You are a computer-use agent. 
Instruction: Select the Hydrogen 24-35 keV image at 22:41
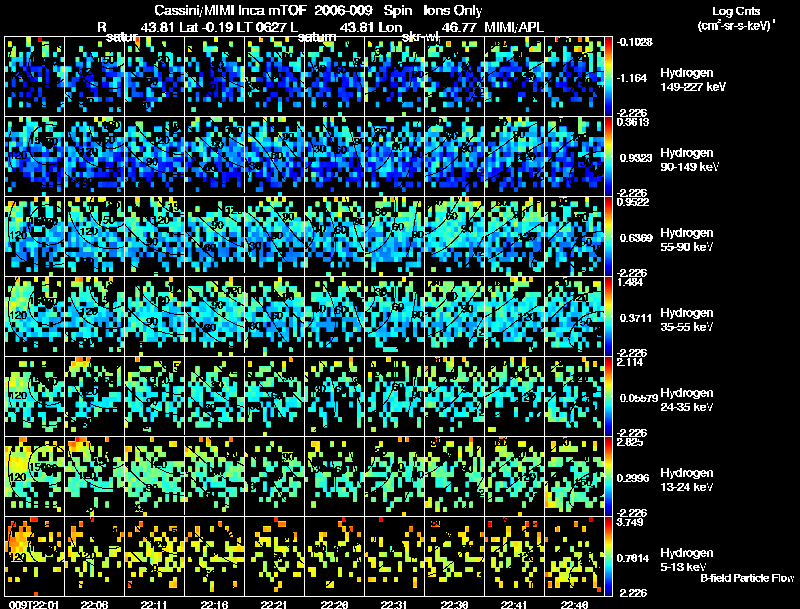(x=514, y=396)
